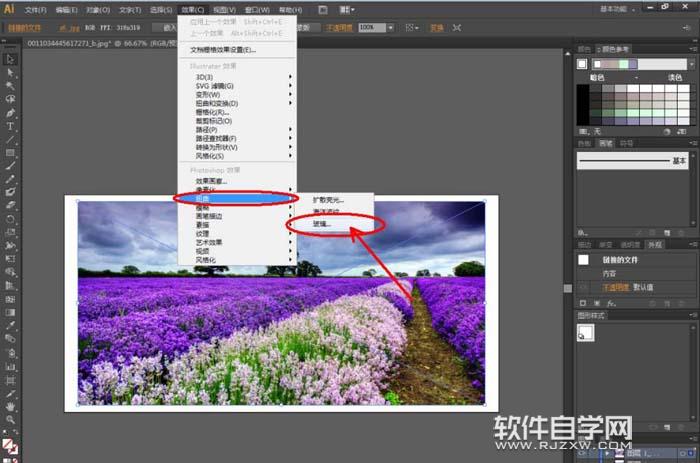The width and height of the screenshot is (700, 463).
Task: Select the 基本 brush in the brushes panel
Action: [633, 161]
